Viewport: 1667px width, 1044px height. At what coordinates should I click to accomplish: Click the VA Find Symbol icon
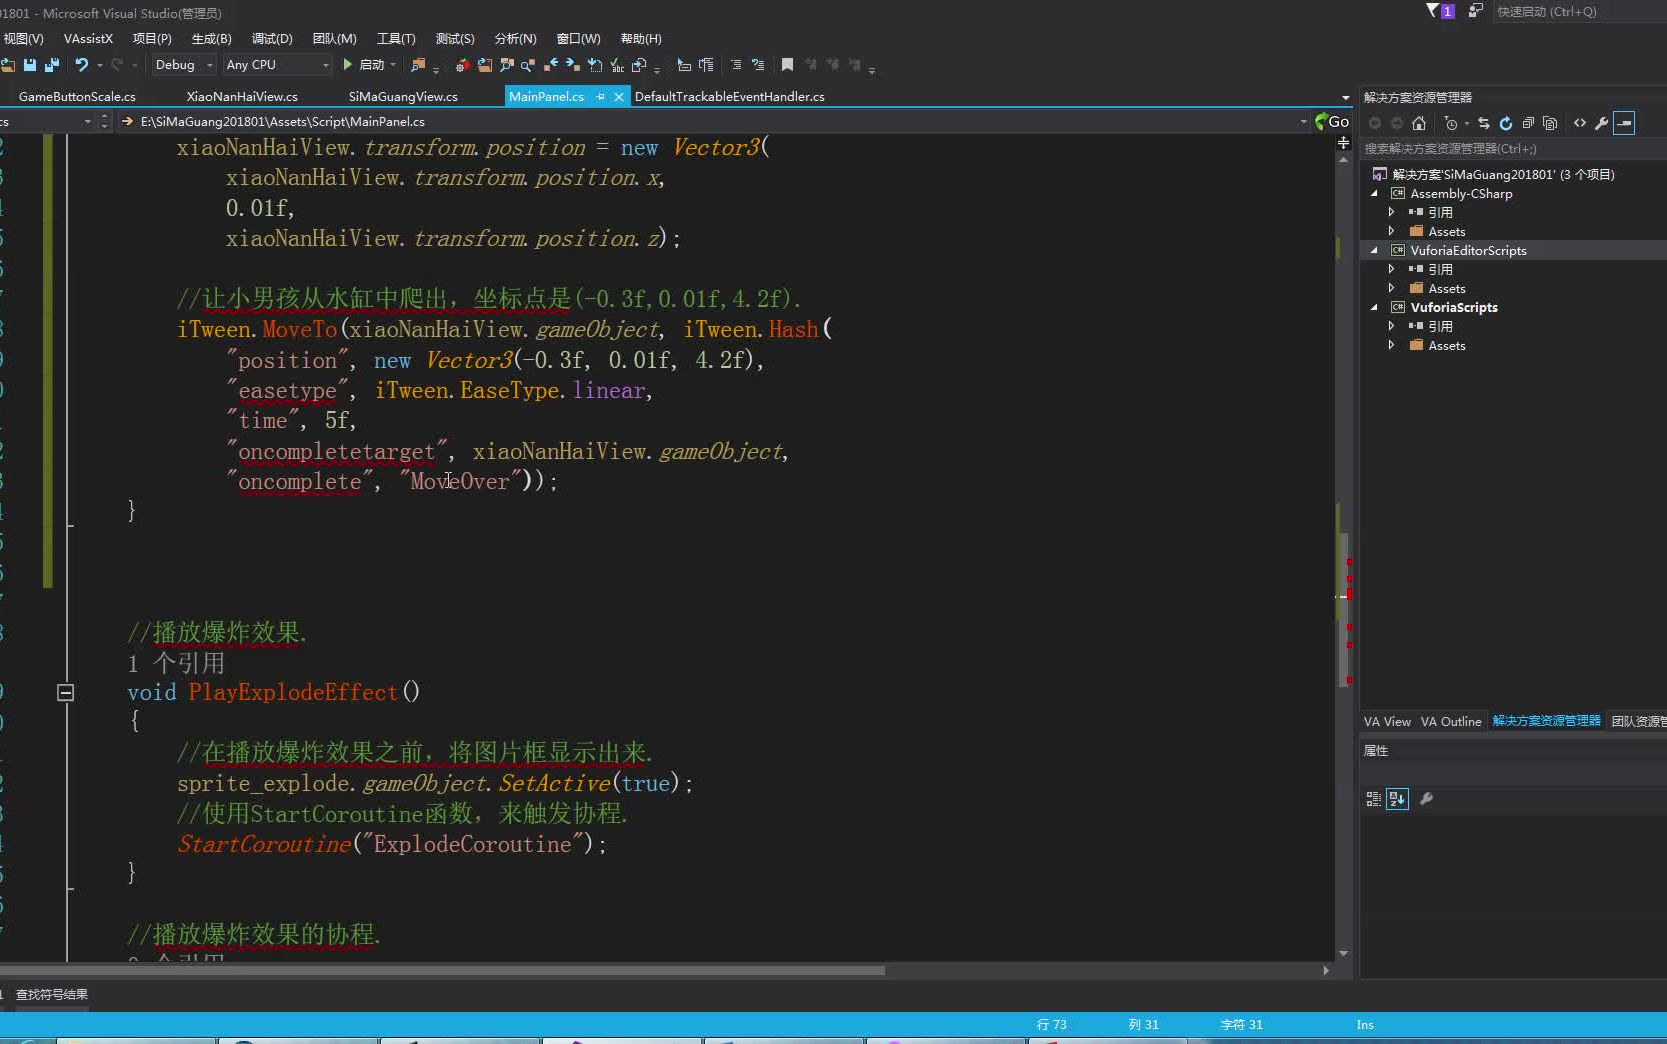(x=507, y=65)
